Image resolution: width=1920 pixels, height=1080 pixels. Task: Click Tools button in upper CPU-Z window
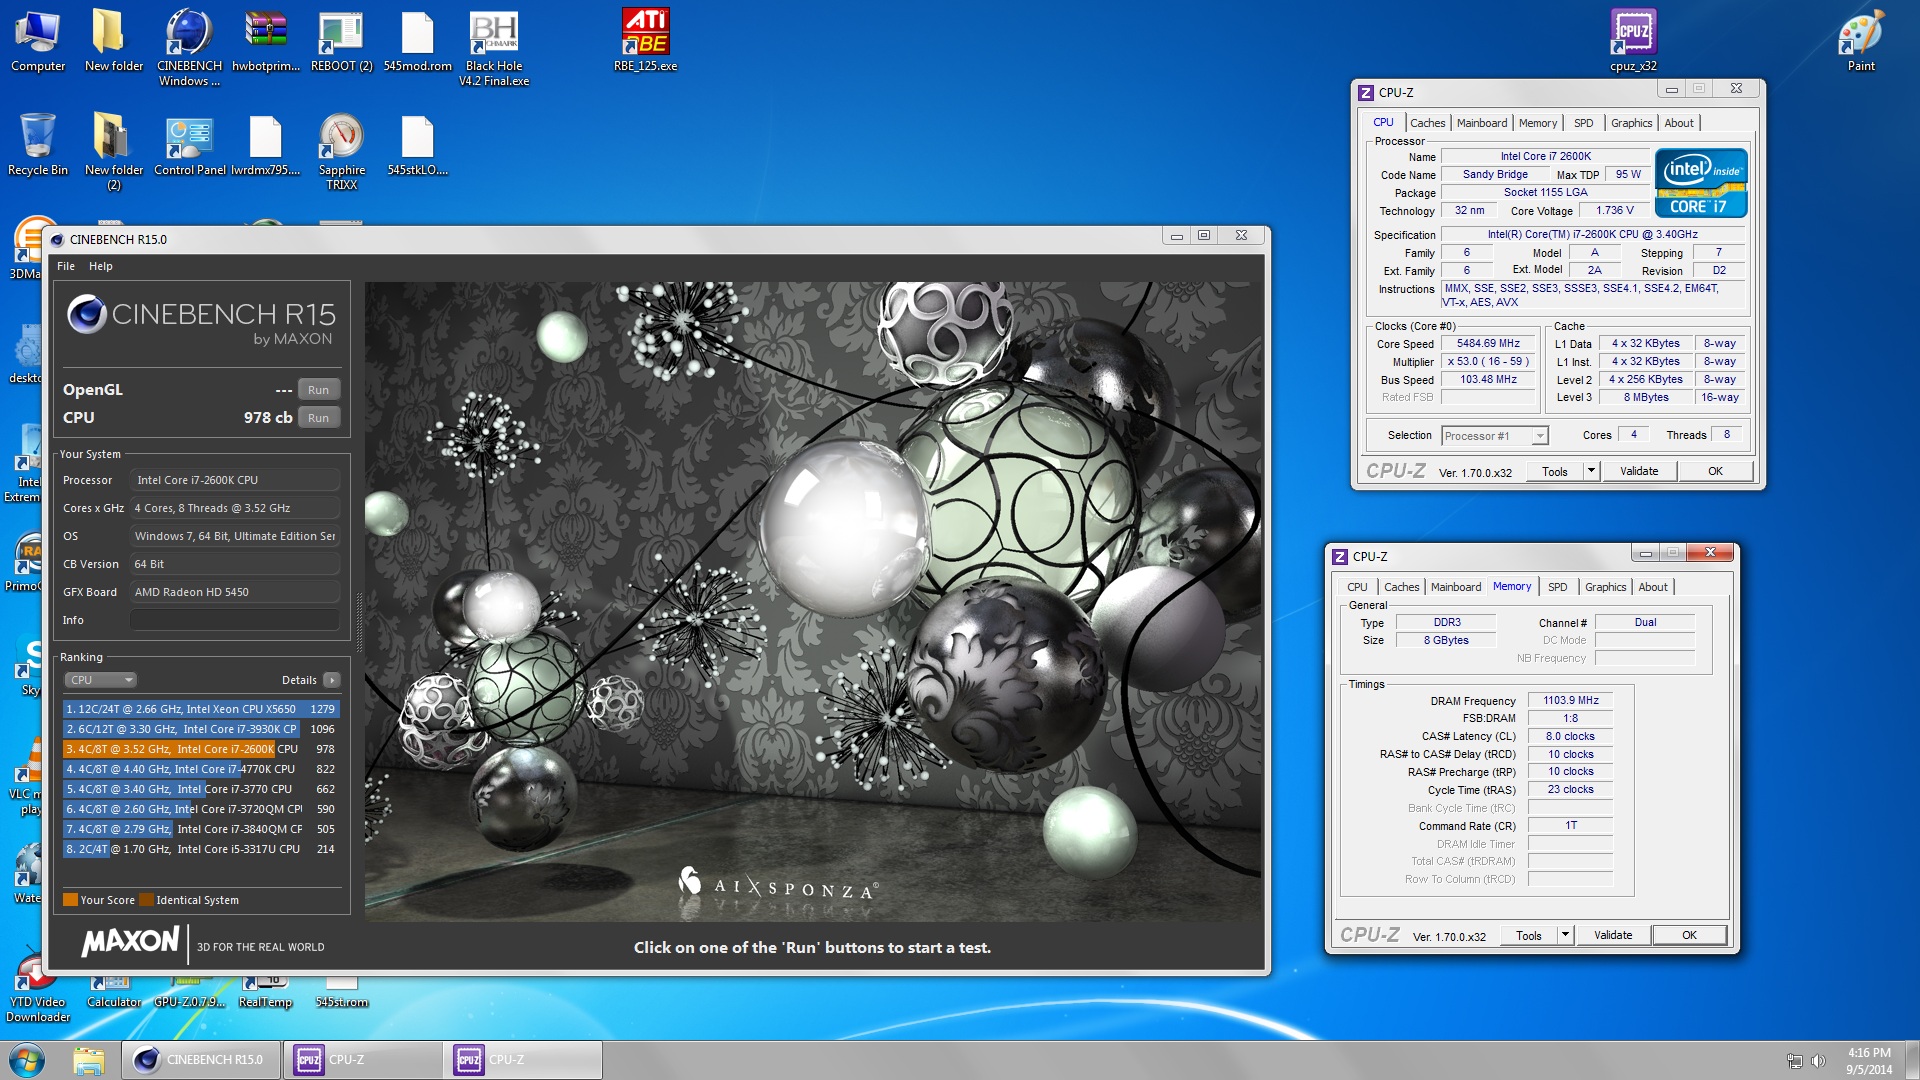click(1555, 471)
